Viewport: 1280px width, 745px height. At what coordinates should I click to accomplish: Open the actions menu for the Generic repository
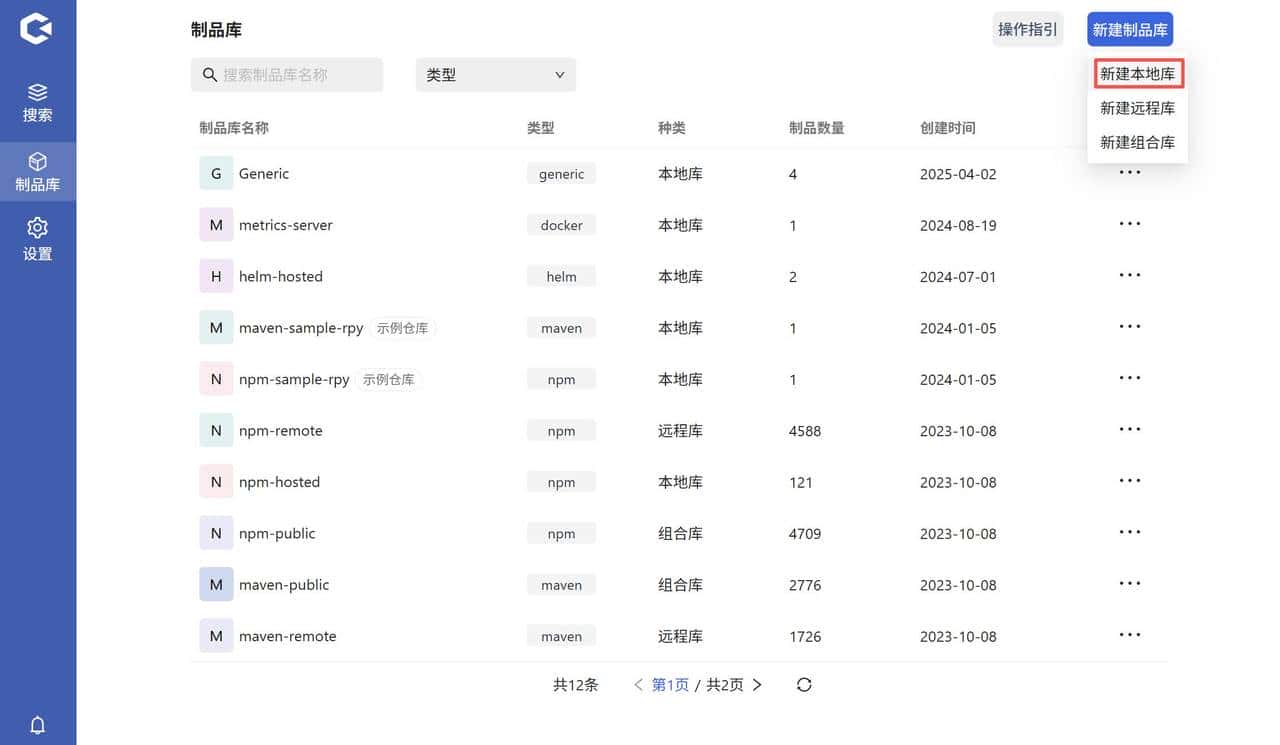coord(1129,173)
